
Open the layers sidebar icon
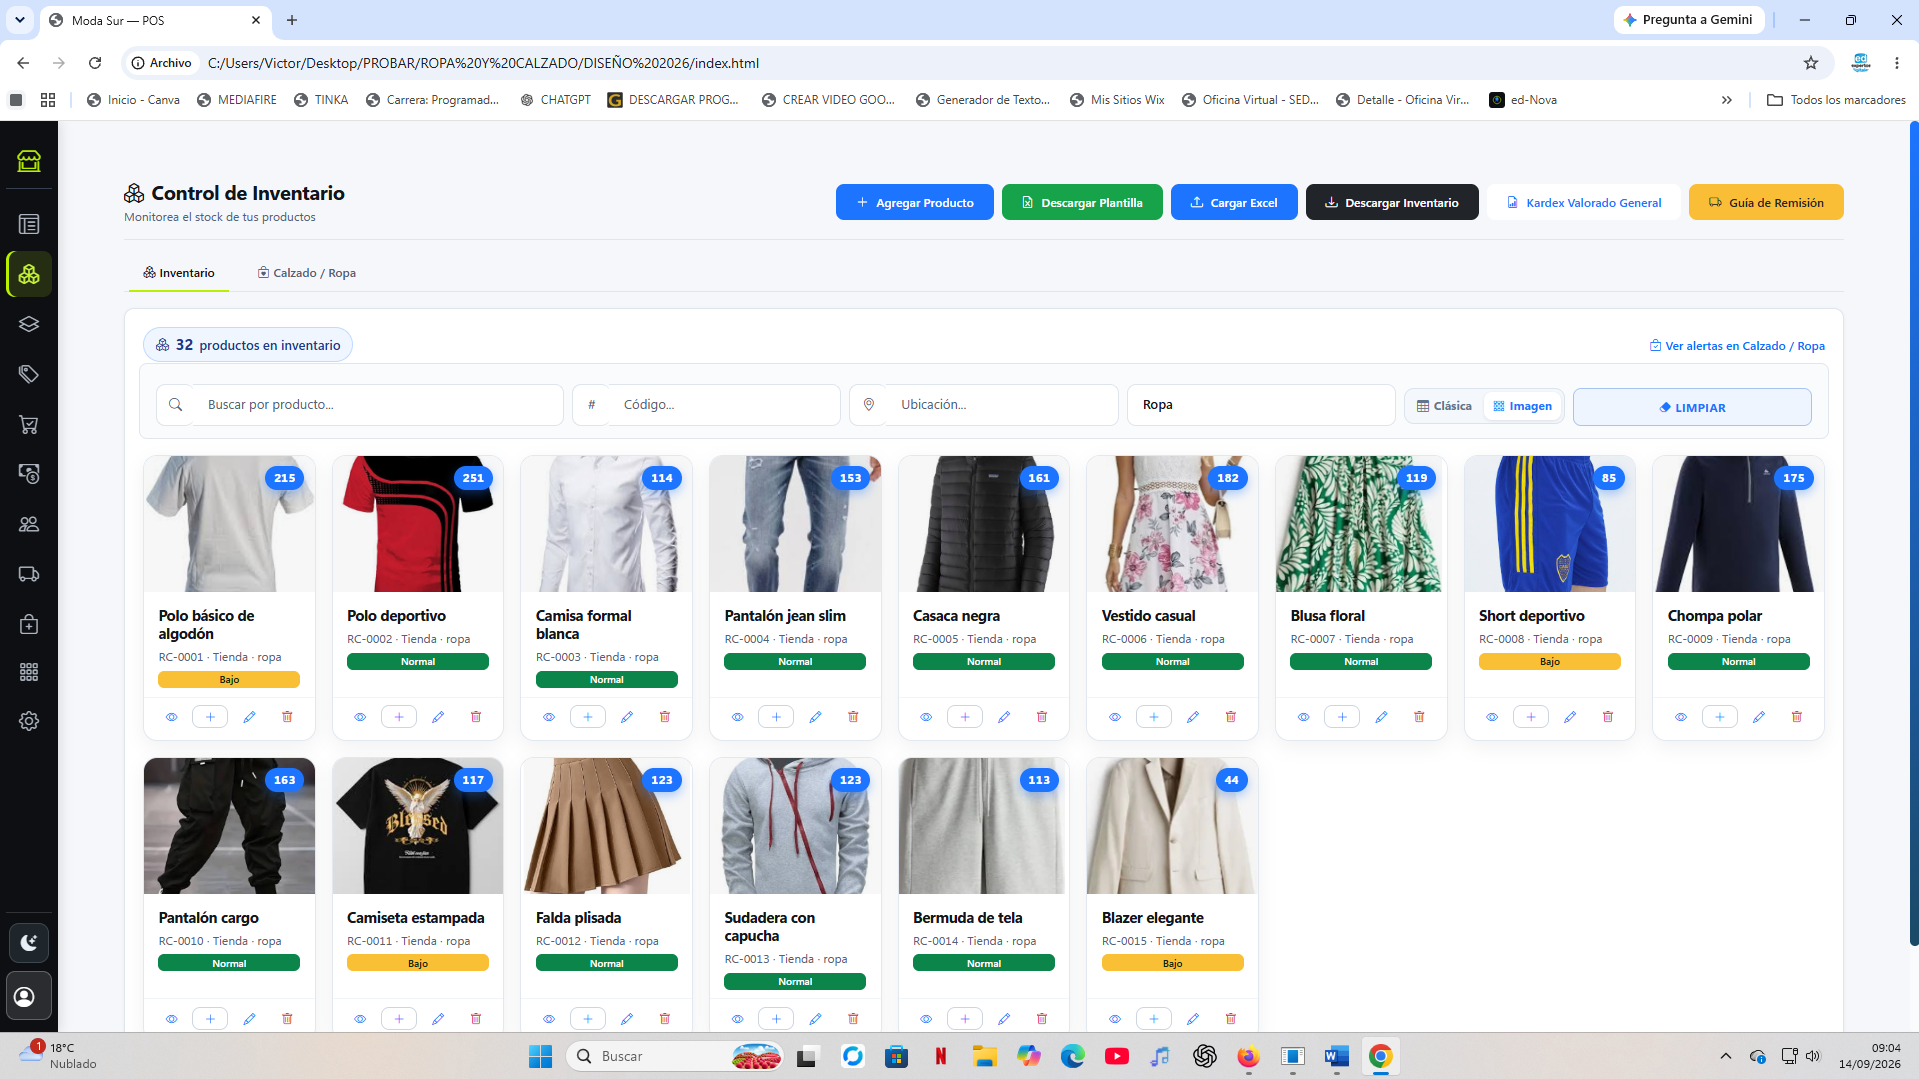pyautogui.click(x=29, y=324)
